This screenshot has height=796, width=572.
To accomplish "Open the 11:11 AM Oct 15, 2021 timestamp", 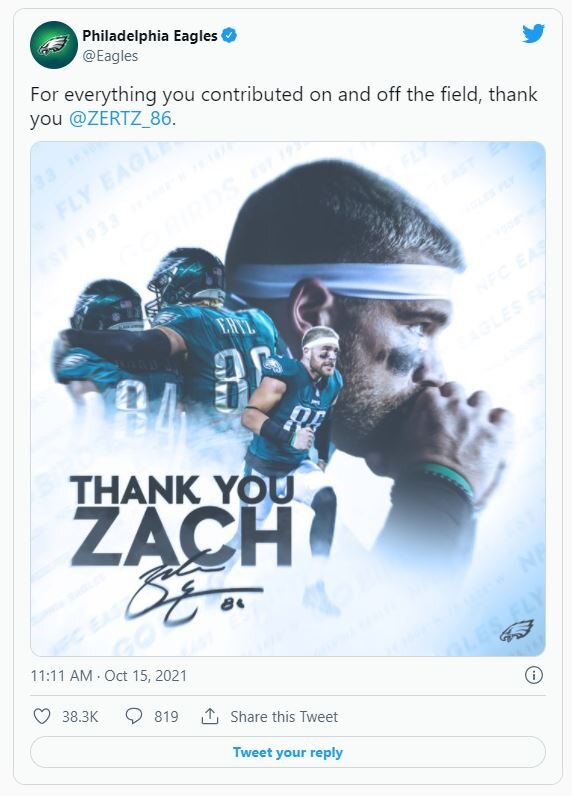I will tap(109, 676).
